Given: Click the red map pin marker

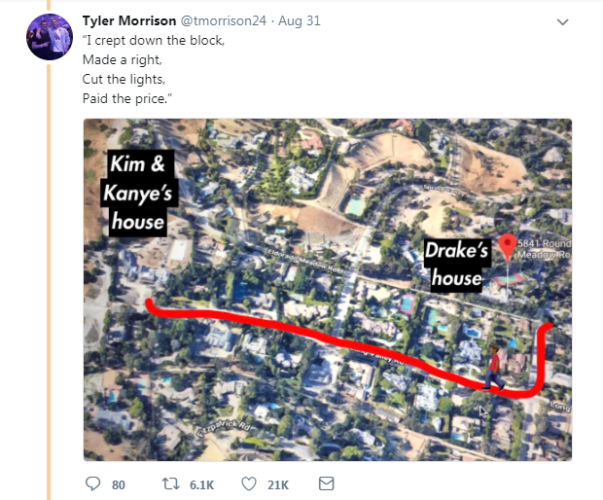Looking at the screenshot, I should (x=508, y=247).
